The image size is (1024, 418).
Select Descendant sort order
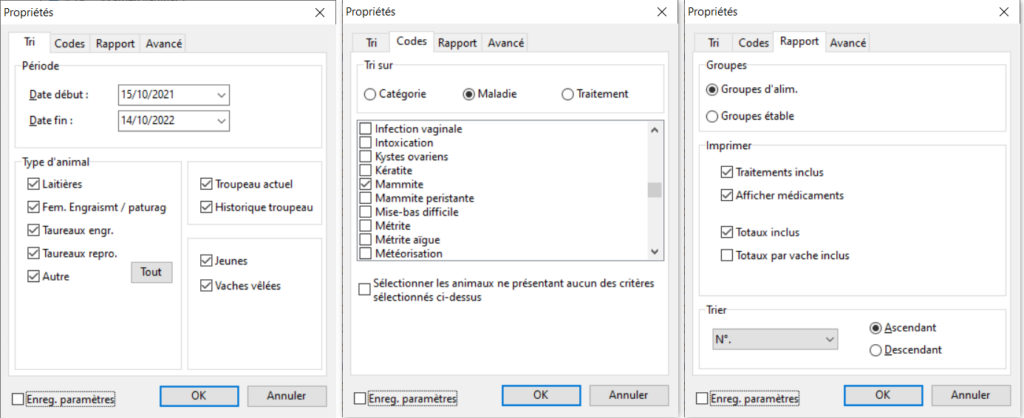(876, 349)
